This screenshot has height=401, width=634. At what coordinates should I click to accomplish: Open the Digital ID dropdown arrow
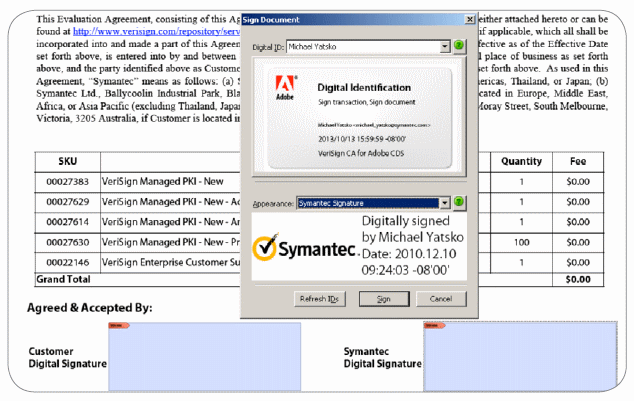coord(445,46)
